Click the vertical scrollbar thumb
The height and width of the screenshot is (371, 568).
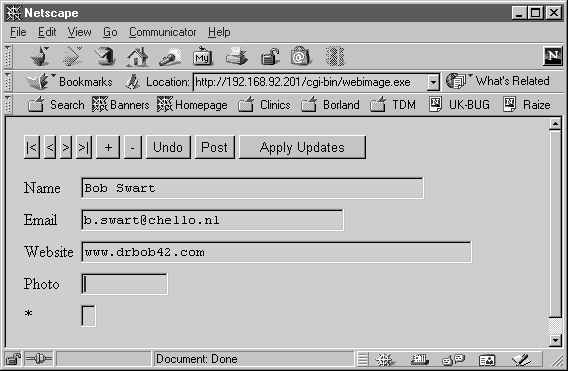tap(555, 223)
